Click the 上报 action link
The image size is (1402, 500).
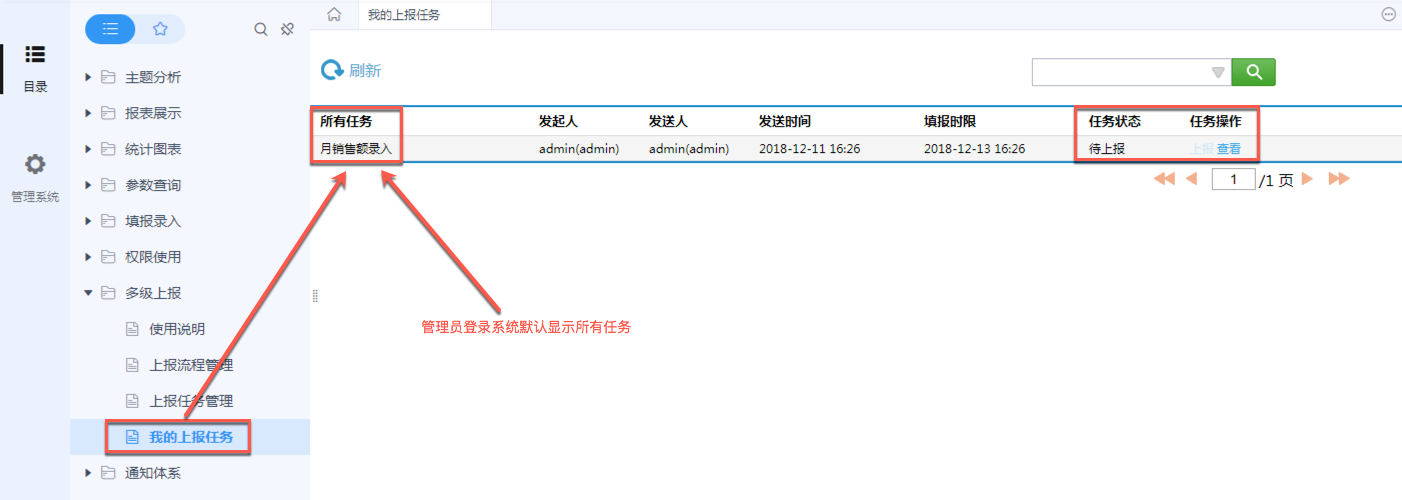point(1201,149)
